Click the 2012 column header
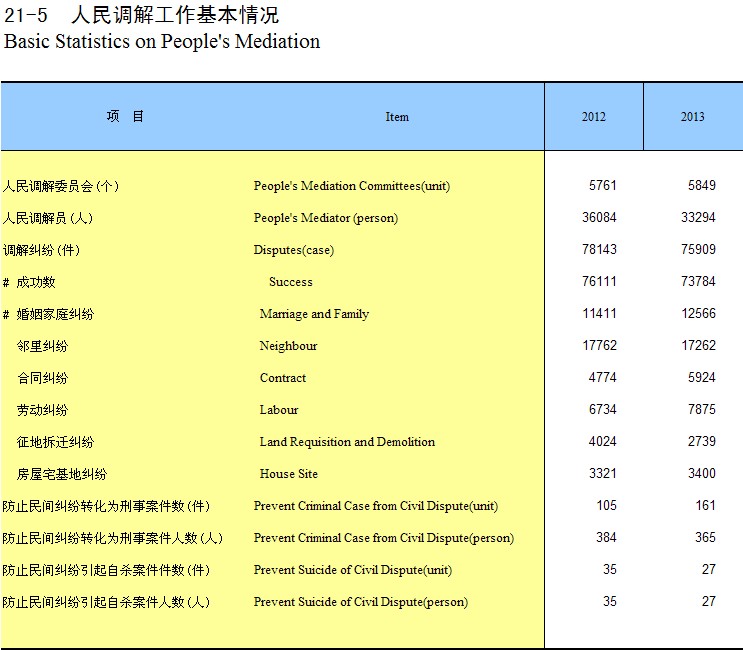The width and height of the screenshot is (743, 650). tap(593, 117)
